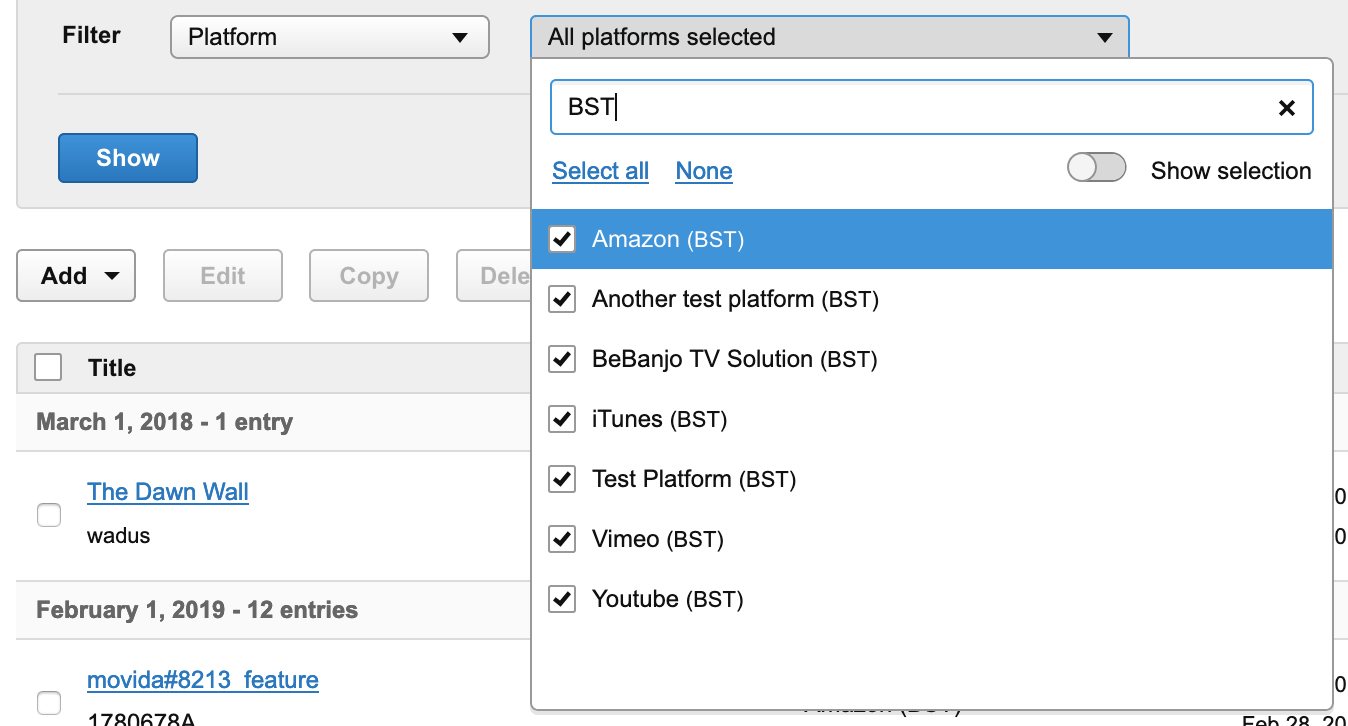
Task: Tick the checkbox for The Dawn Wall row
Action: tap(49, 515)
